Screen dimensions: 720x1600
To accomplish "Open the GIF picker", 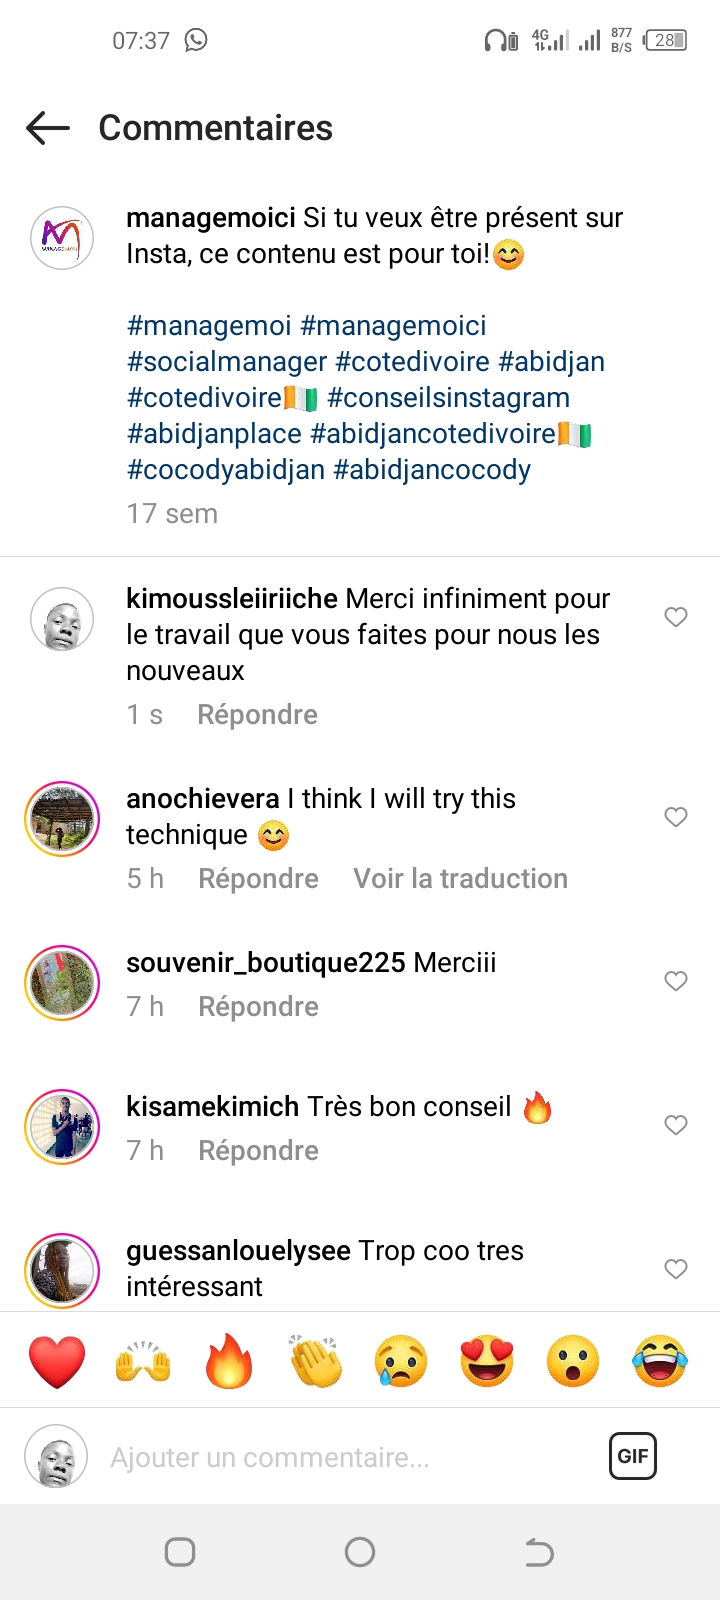I will tap(633, 1456).
